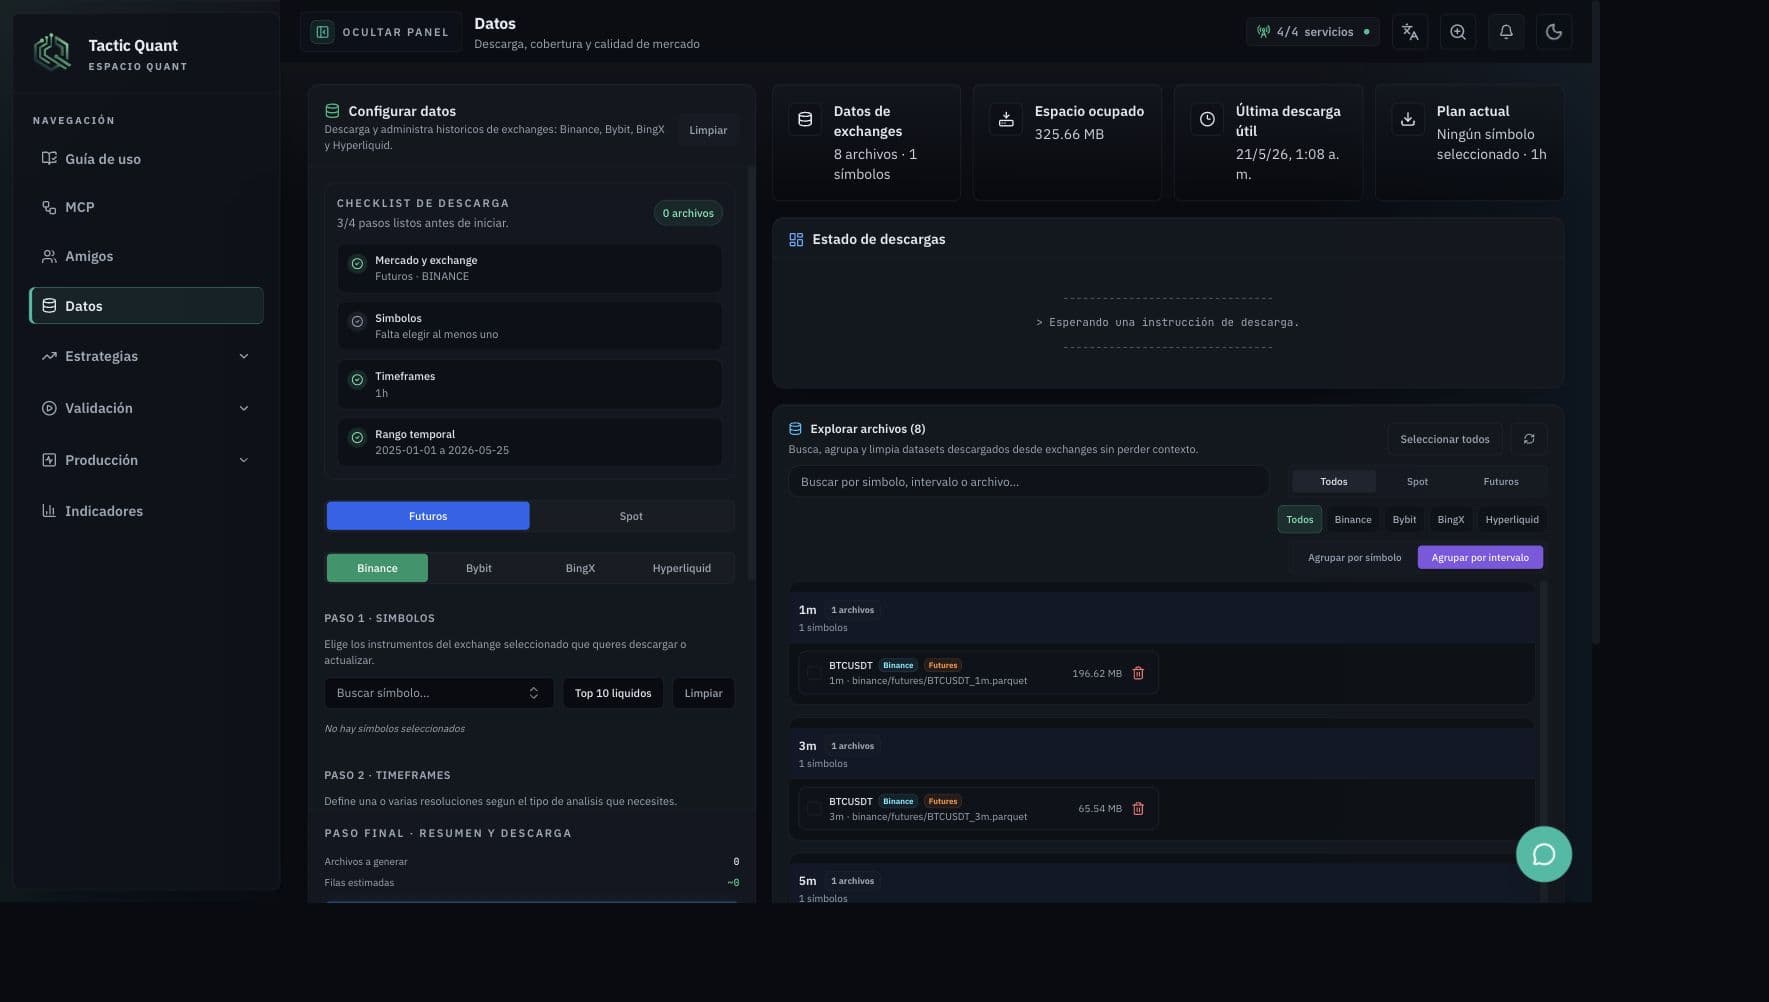Click Ocultar Panel button

pos(381,32)
